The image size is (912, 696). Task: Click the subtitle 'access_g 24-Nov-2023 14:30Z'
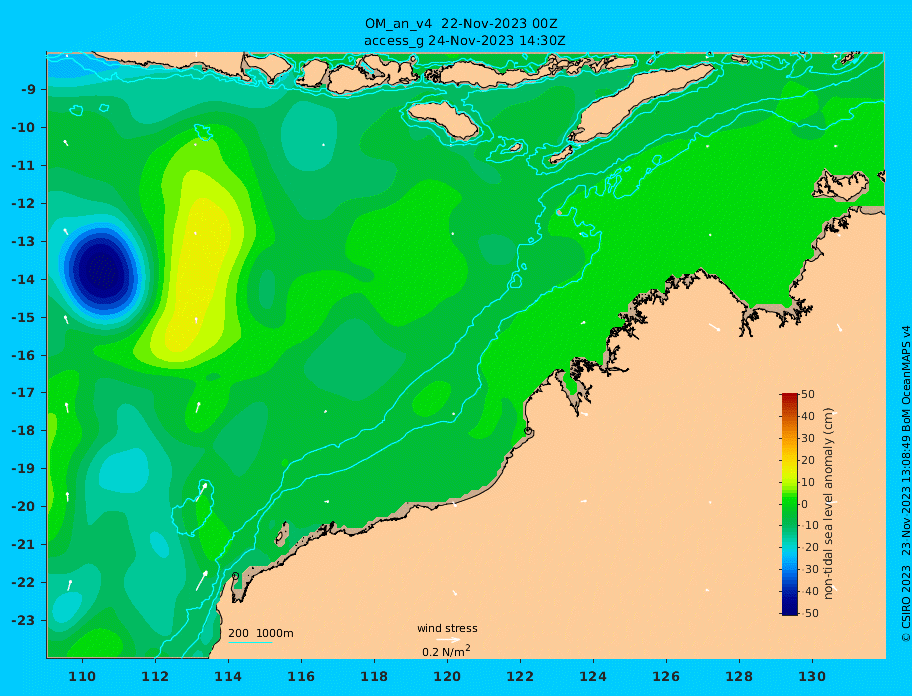465,41
